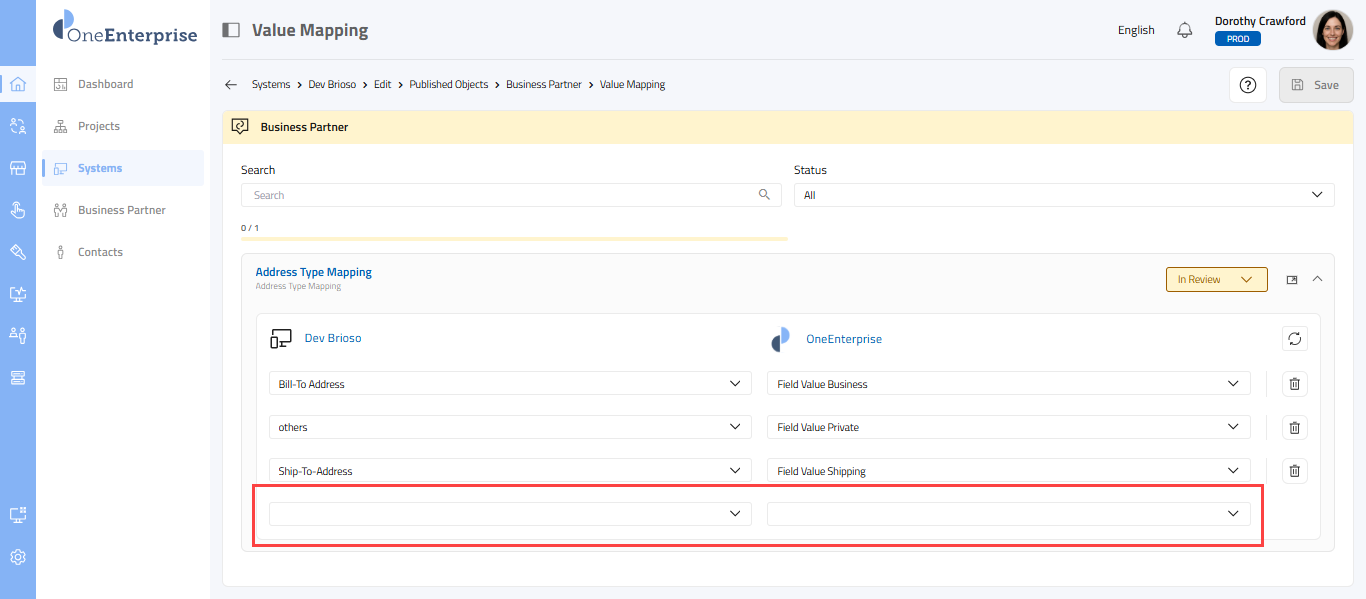Collapse the Address Type Mapping section
1366x599 pixels.
[1317, 280]
